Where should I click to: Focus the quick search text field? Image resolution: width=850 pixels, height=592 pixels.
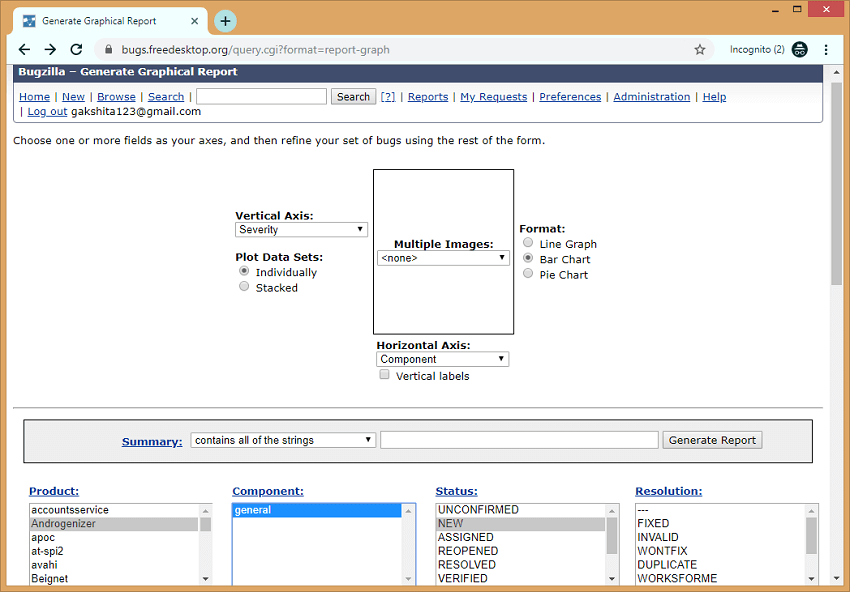tap(261, 96)
